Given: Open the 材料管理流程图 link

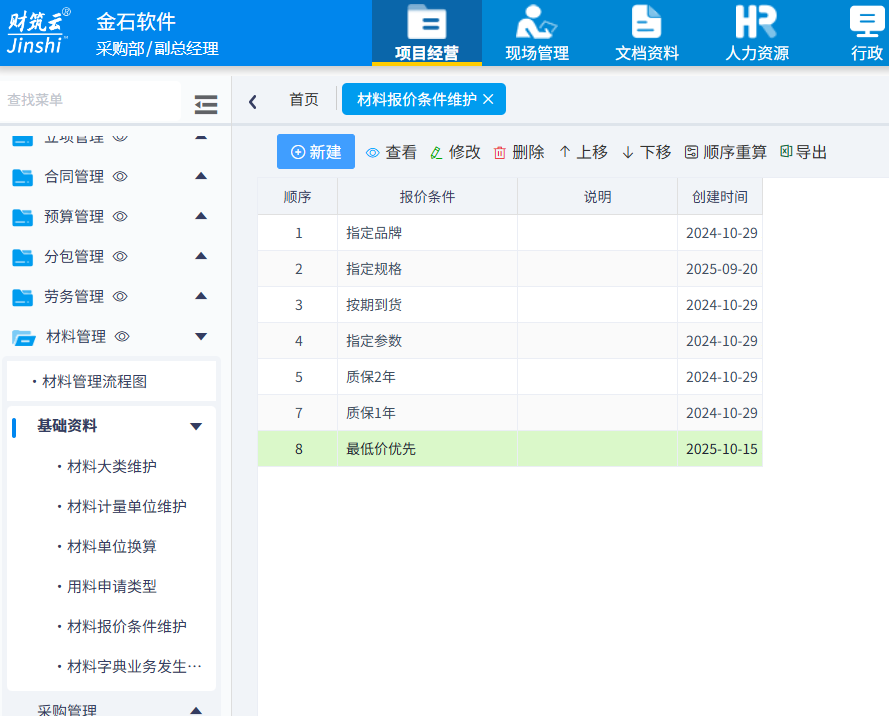Looking at the screenshot, I should click(x=95, y=382).
